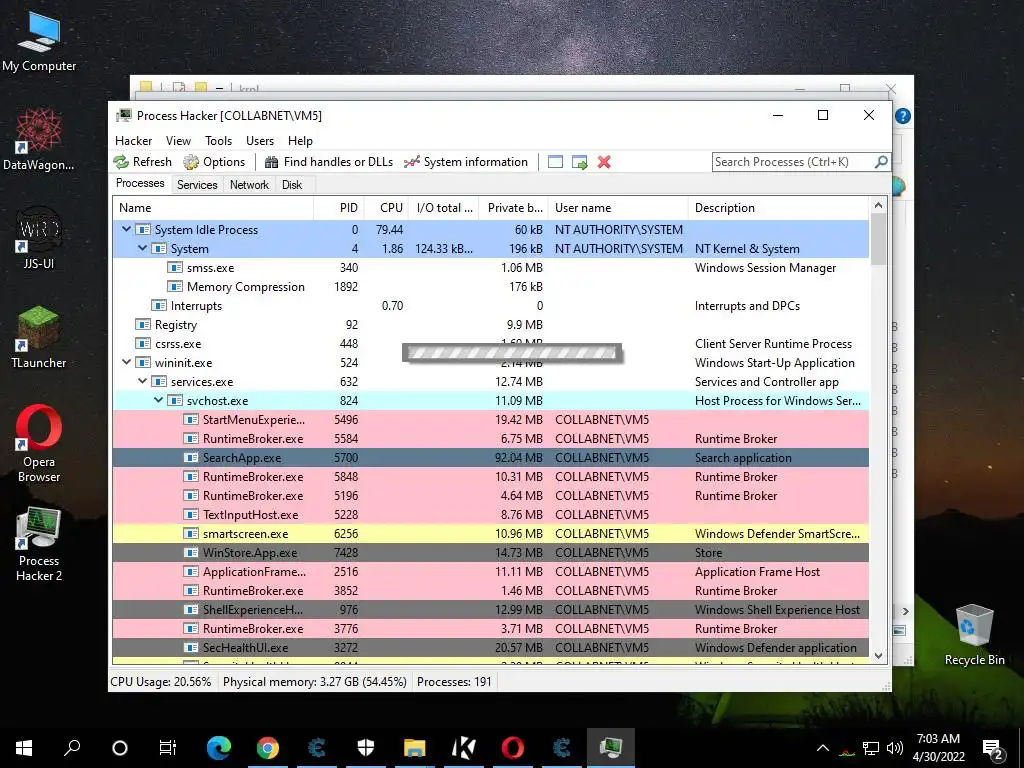
Task: Sort by the CPU column header
Action: 386,208
